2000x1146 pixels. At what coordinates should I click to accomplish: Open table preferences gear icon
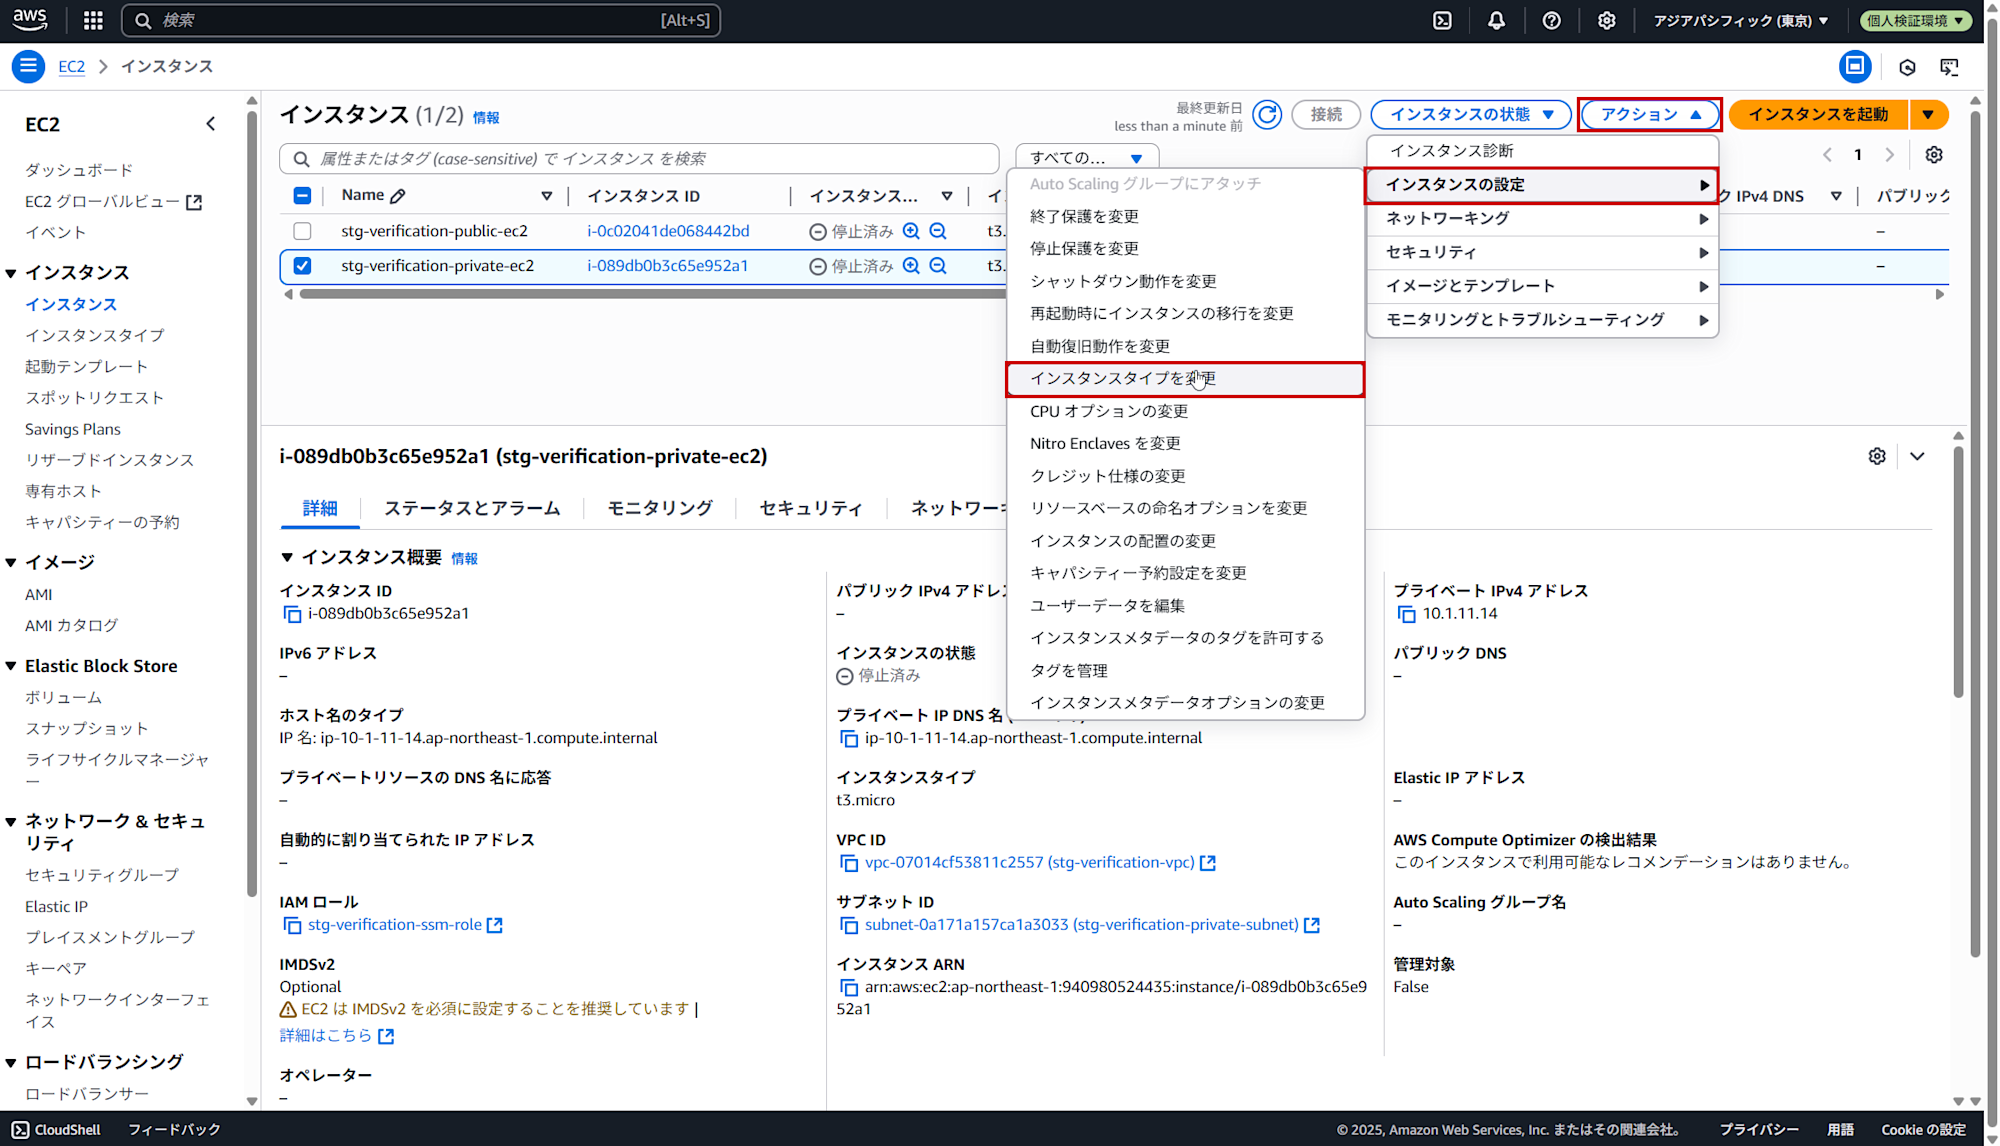[1934, 155]
